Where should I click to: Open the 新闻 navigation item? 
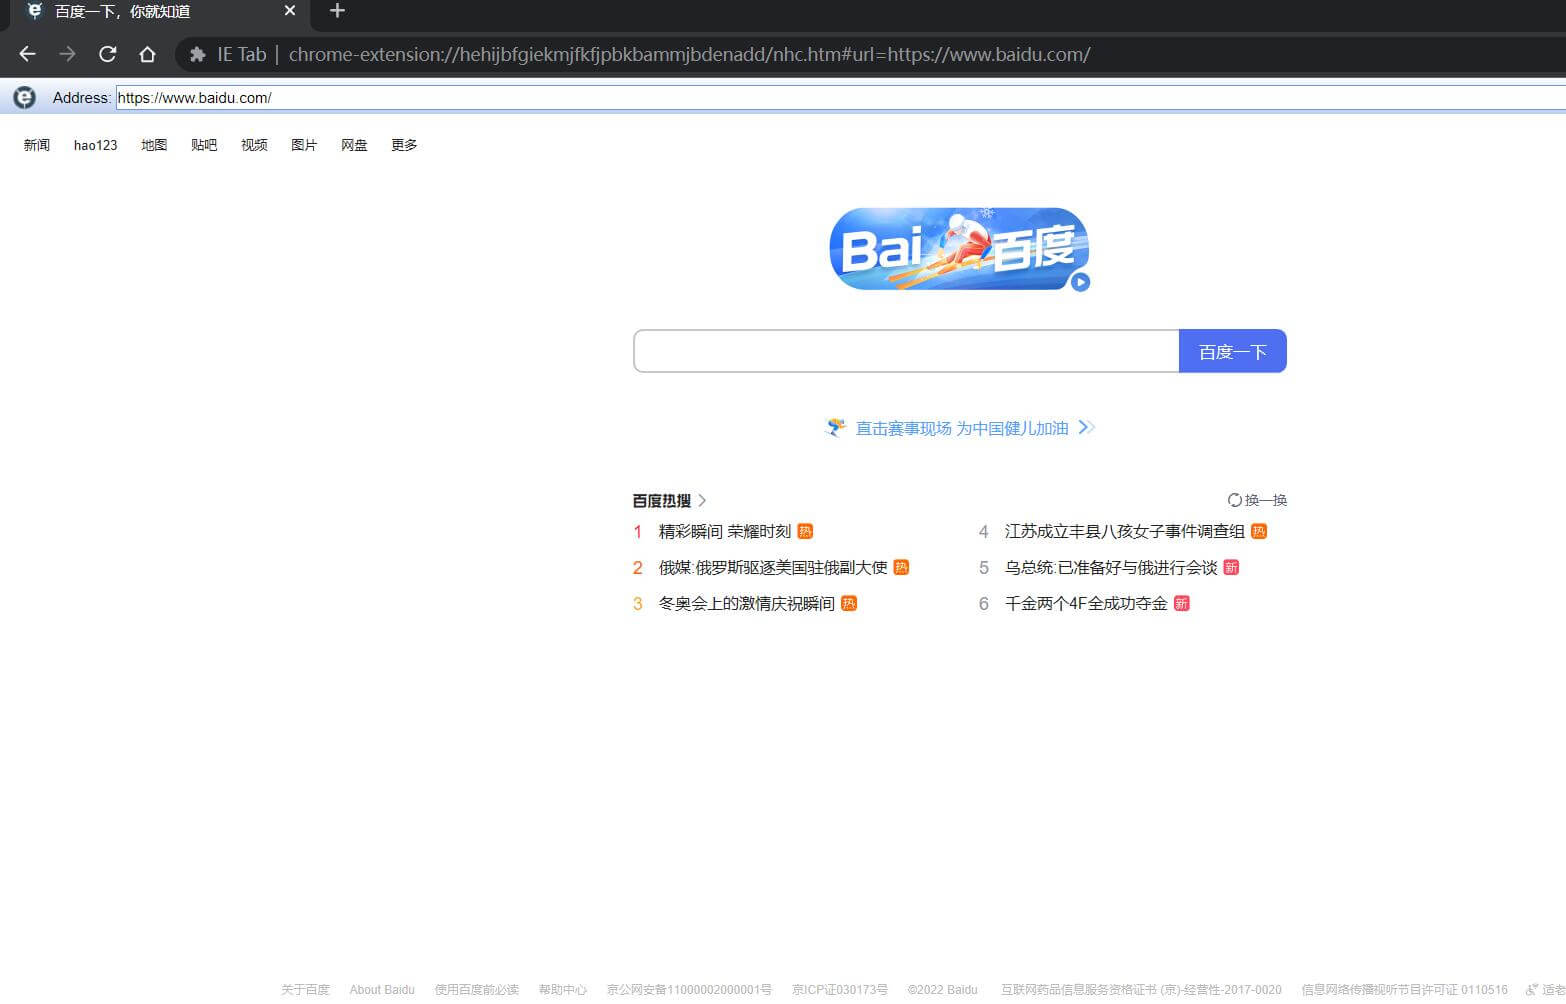tap(36, 145)
